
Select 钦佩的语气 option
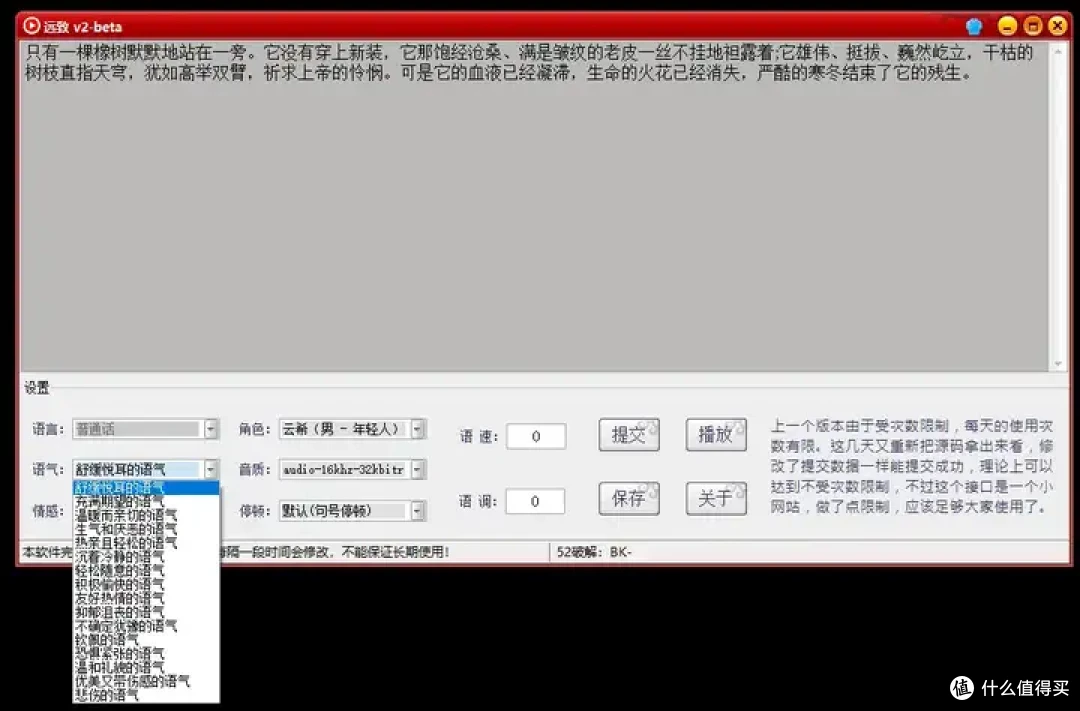146,639
